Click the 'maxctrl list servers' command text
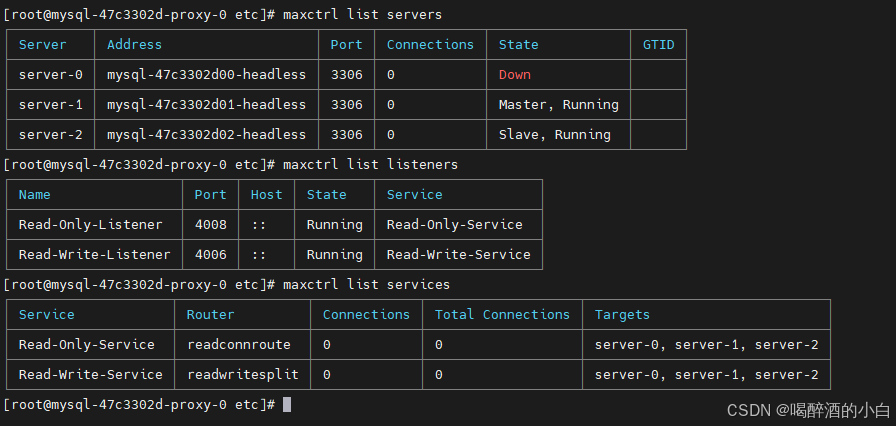The width and height of the screenshot is (896, 426). [x=362, y=15]
